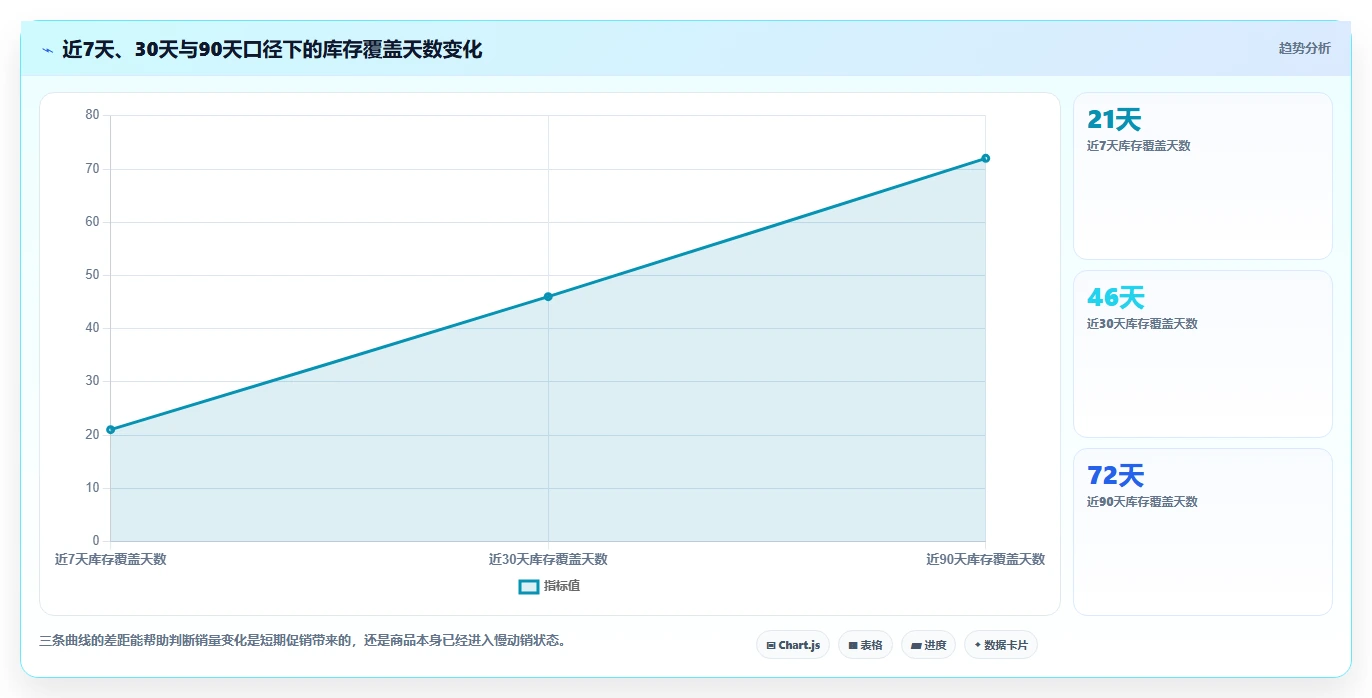This screenshot has width=1372, height=698.
Task: Click x-axis label 近7天库存覆盖天数
Action: 111,560
